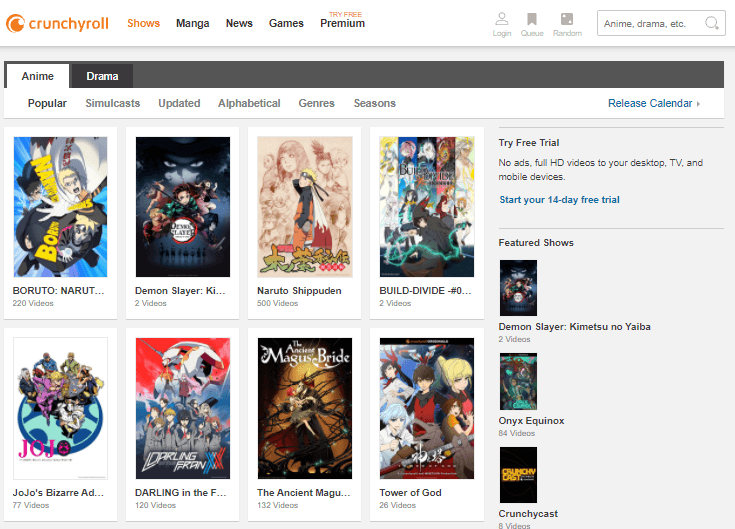Click the Tower of God title
735x529 pixels.
click(x=410, y=492)
